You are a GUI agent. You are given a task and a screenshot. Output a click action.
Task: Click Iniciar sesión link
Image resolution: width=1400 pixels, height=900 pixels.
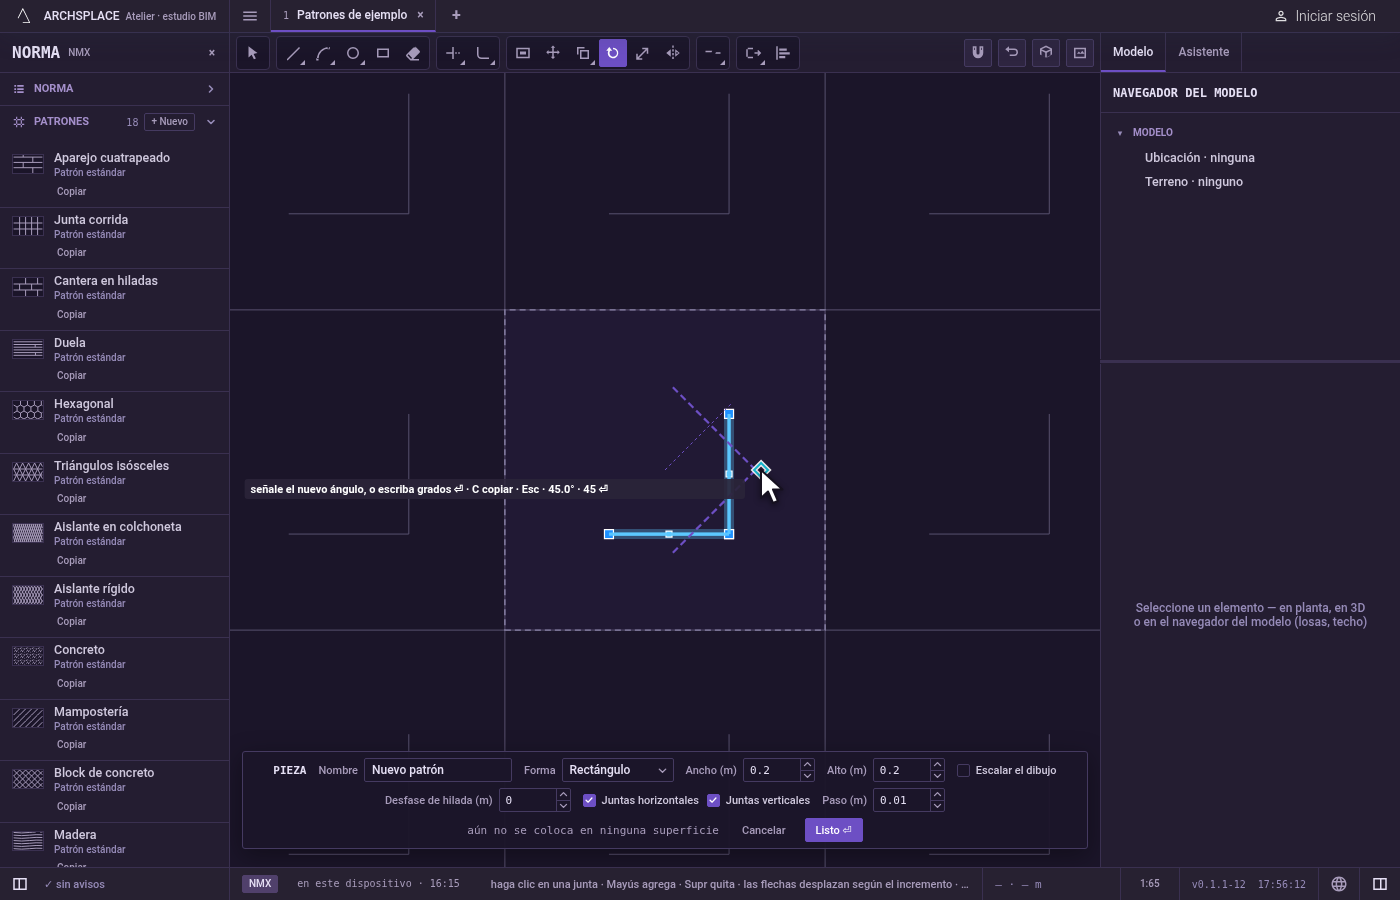(x=1325, y=16)
